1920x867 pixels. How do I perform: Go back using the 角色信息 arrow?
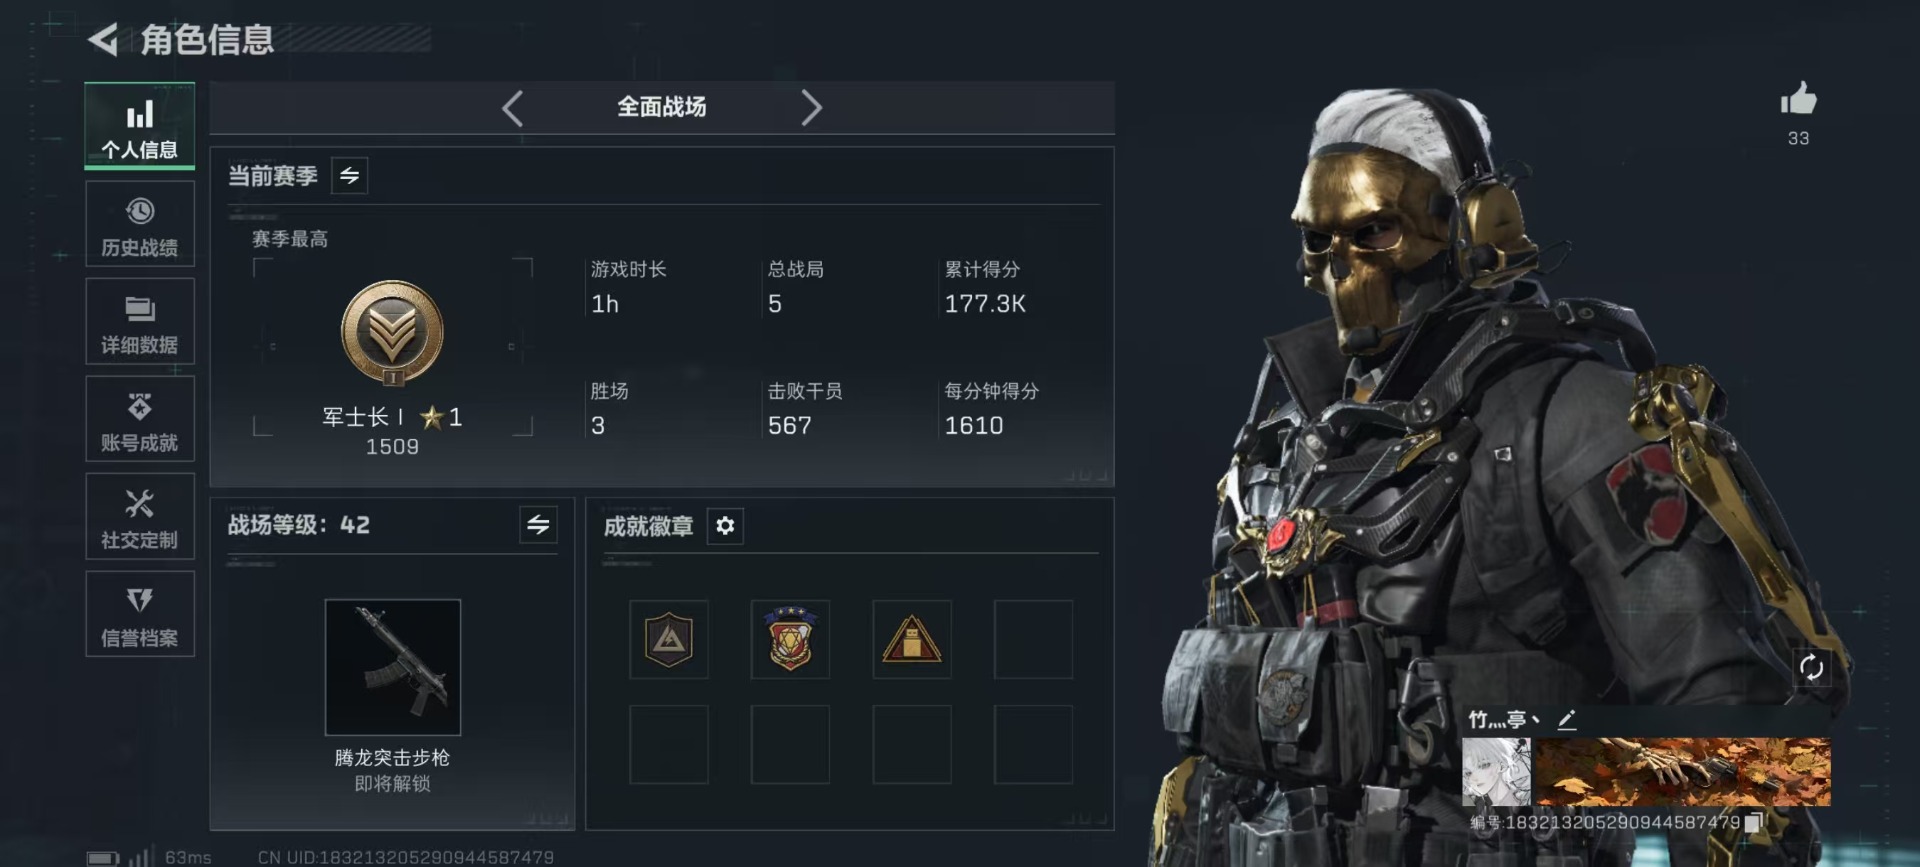(x=103, y=40)
